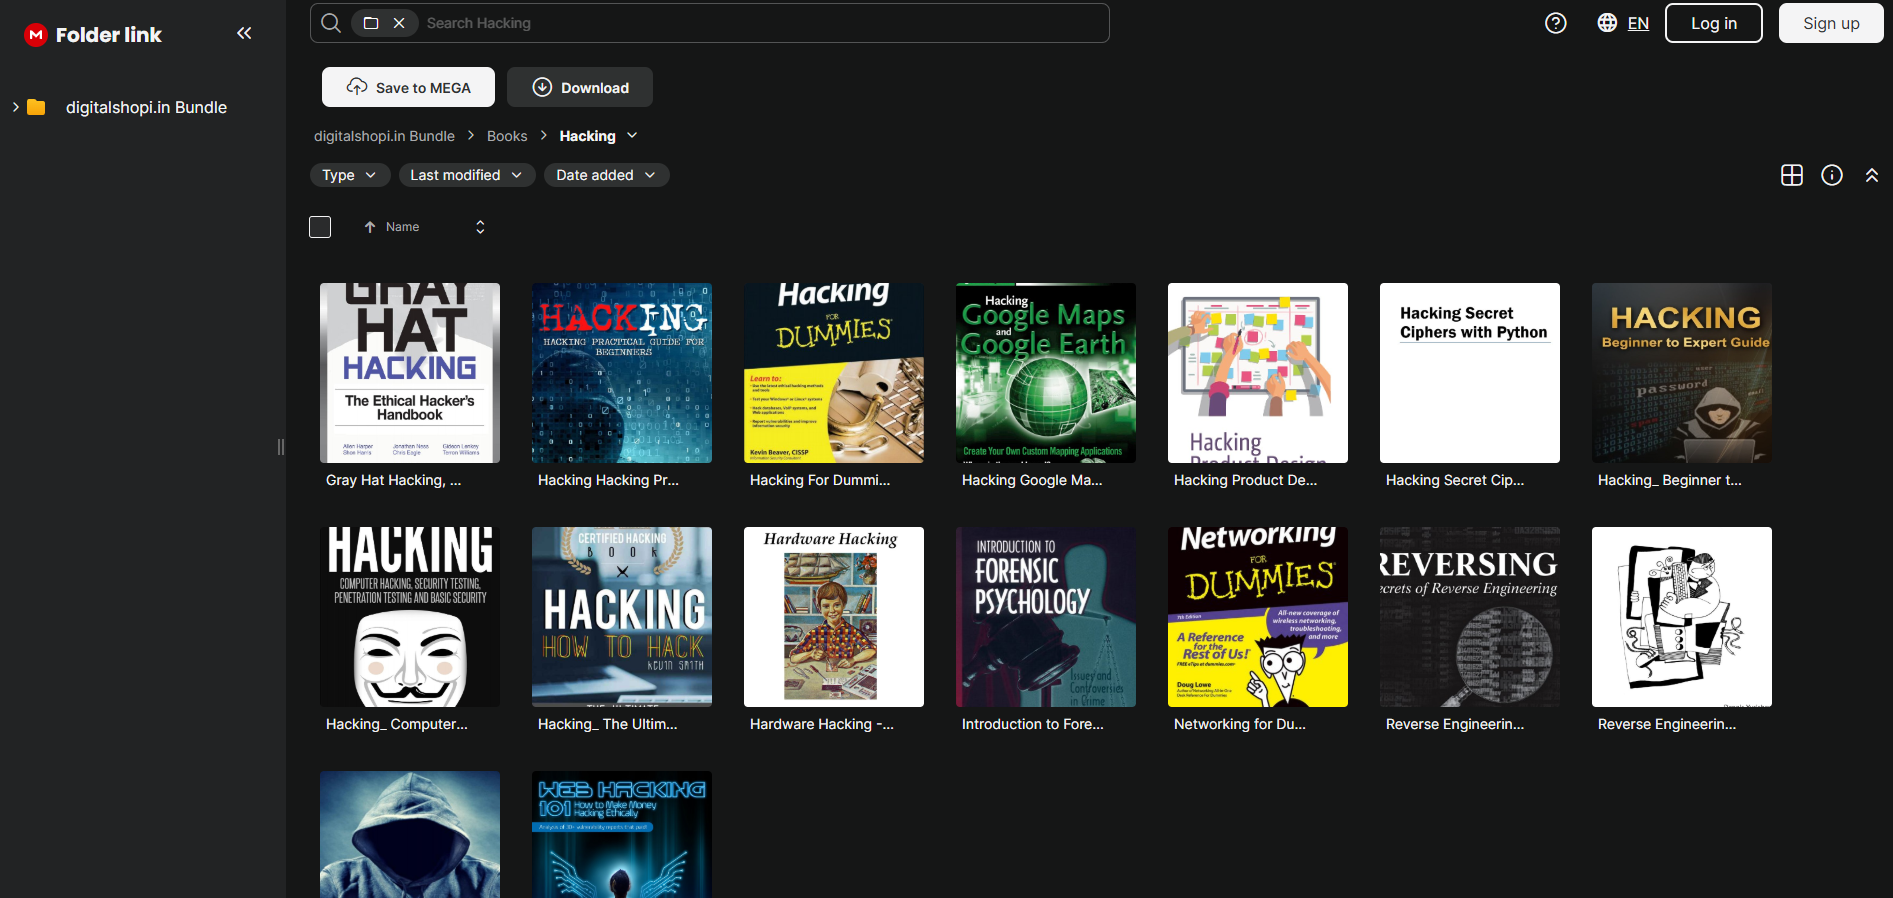
Task: Open Web Hacking 101 cover thumbnail
Action: click(622, 834)
